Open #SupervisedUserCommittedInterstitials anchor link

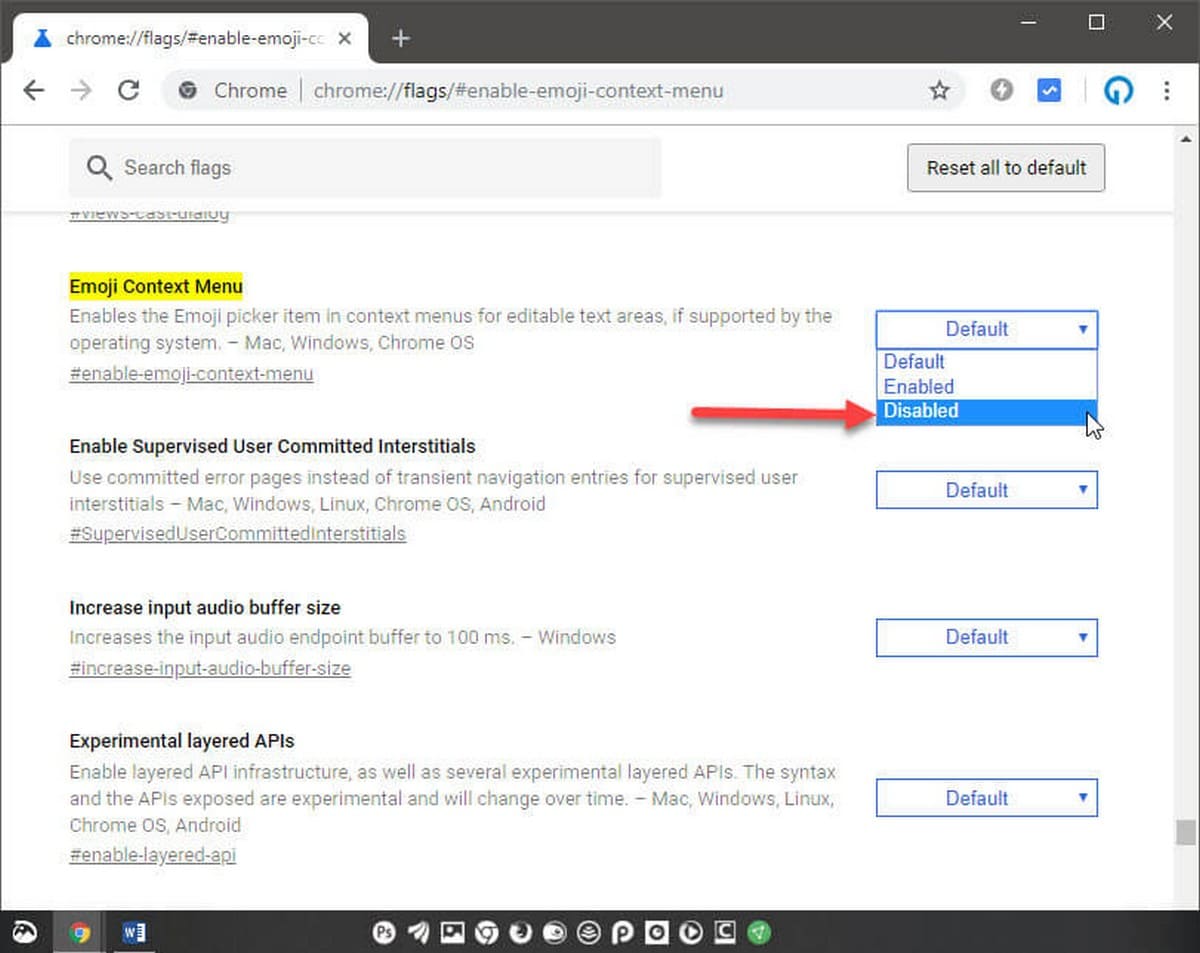click(238, 534)
